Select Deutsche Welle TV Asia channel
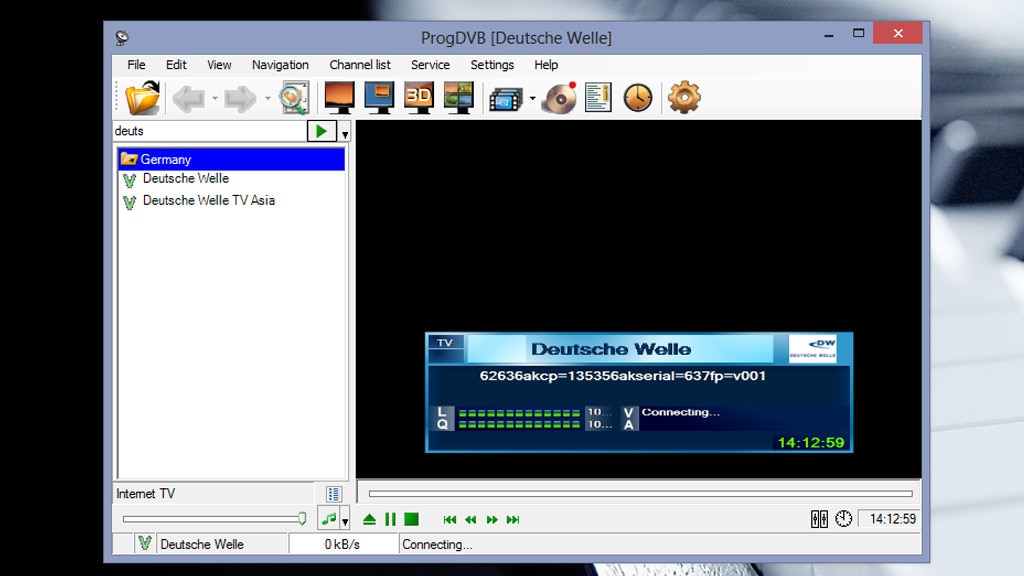Screen dimensions: 1024x576 pos(208,201)
